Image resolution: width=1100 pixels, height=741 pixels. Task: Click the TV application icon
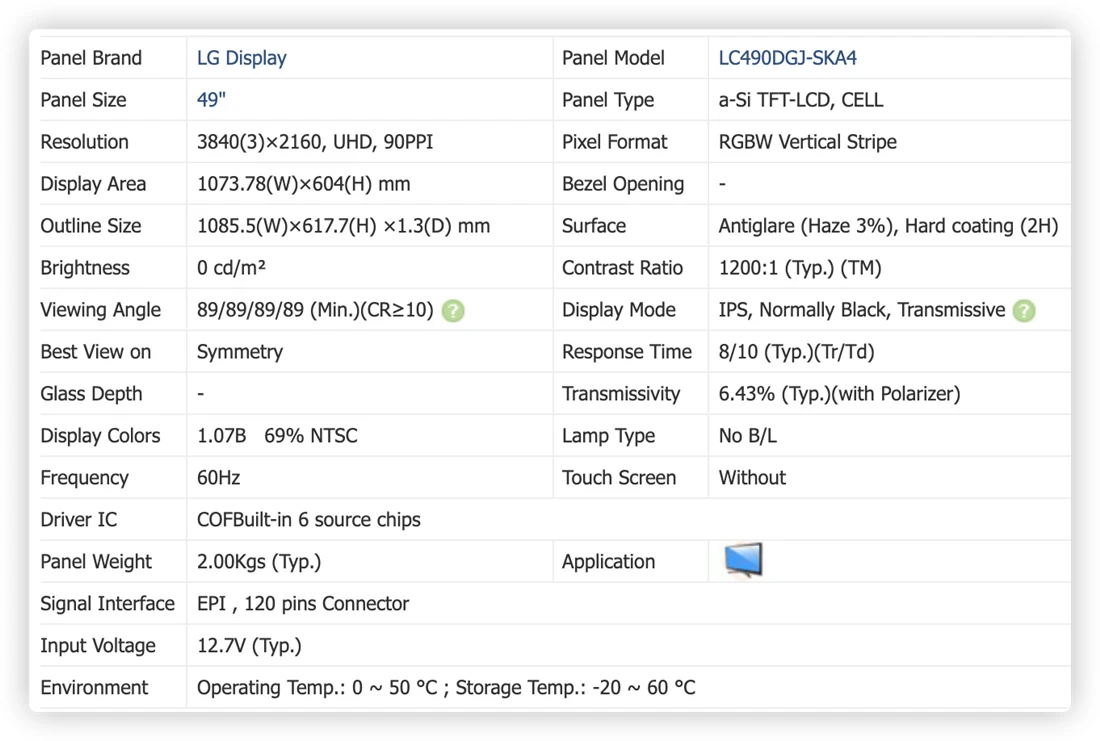click(x=743, y=560)
